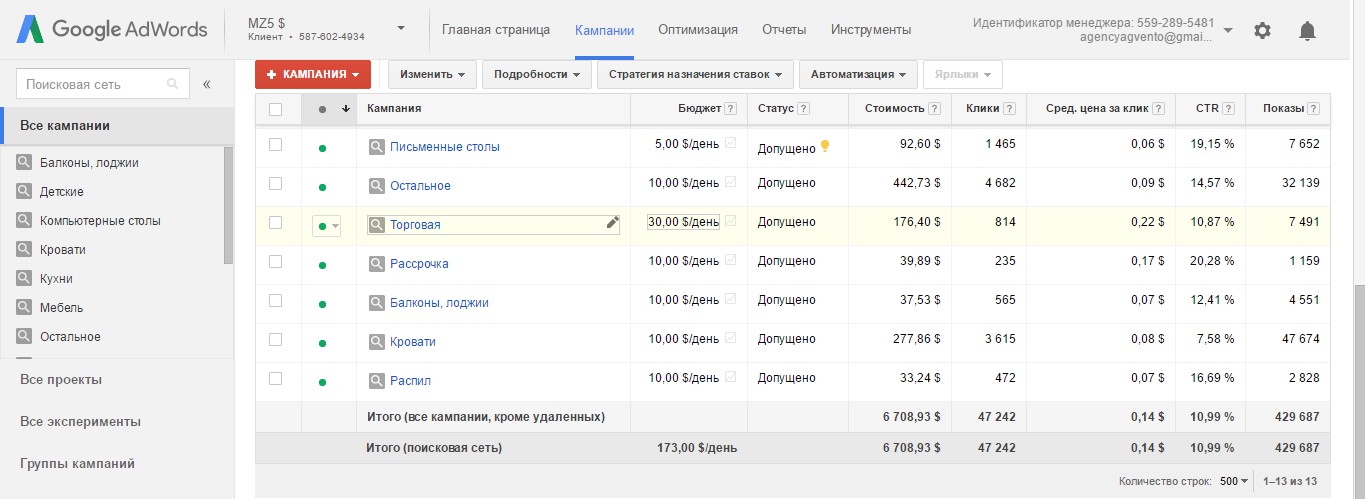Click the red + КАМПАНИЯ button
The width and height of the screenshot is (1365, 499).
coord(313,74)
